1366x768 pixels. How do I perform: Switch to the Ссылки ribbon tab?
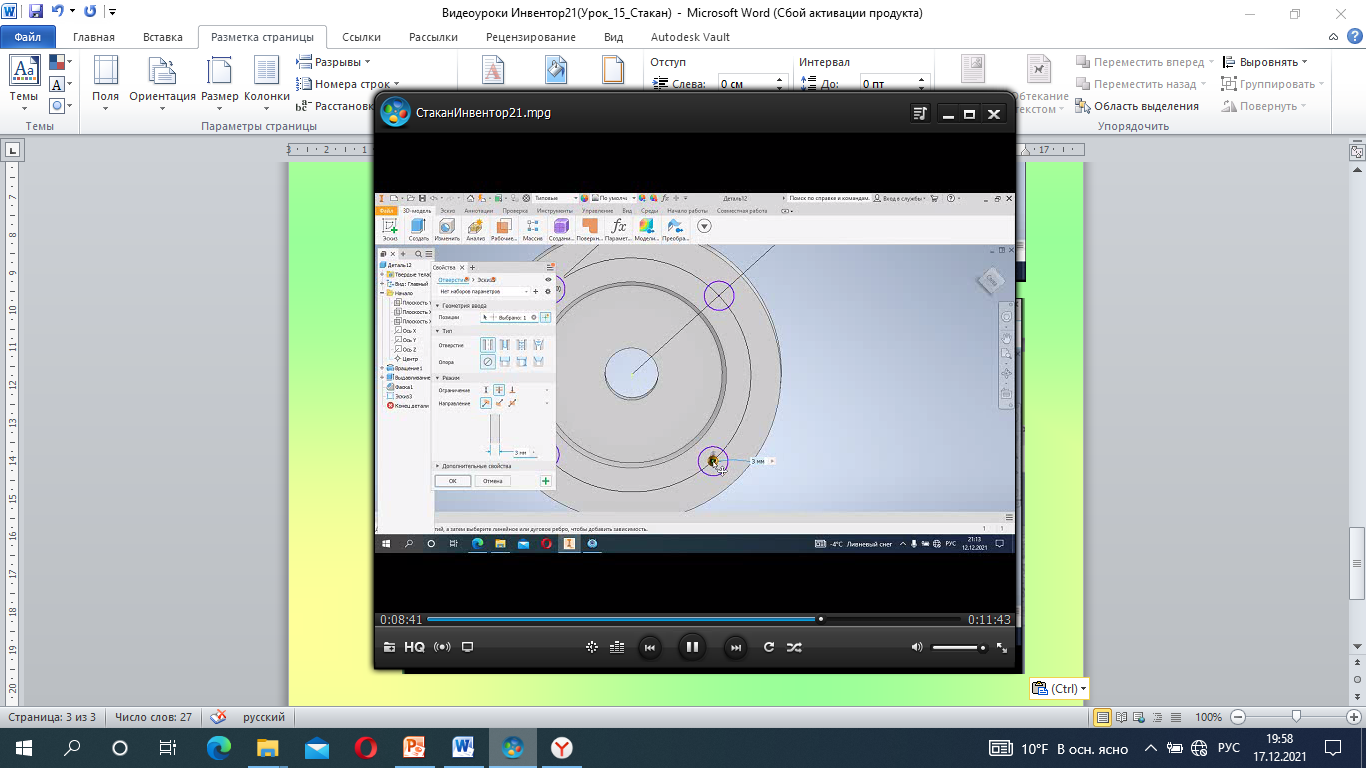coord(361,37)
